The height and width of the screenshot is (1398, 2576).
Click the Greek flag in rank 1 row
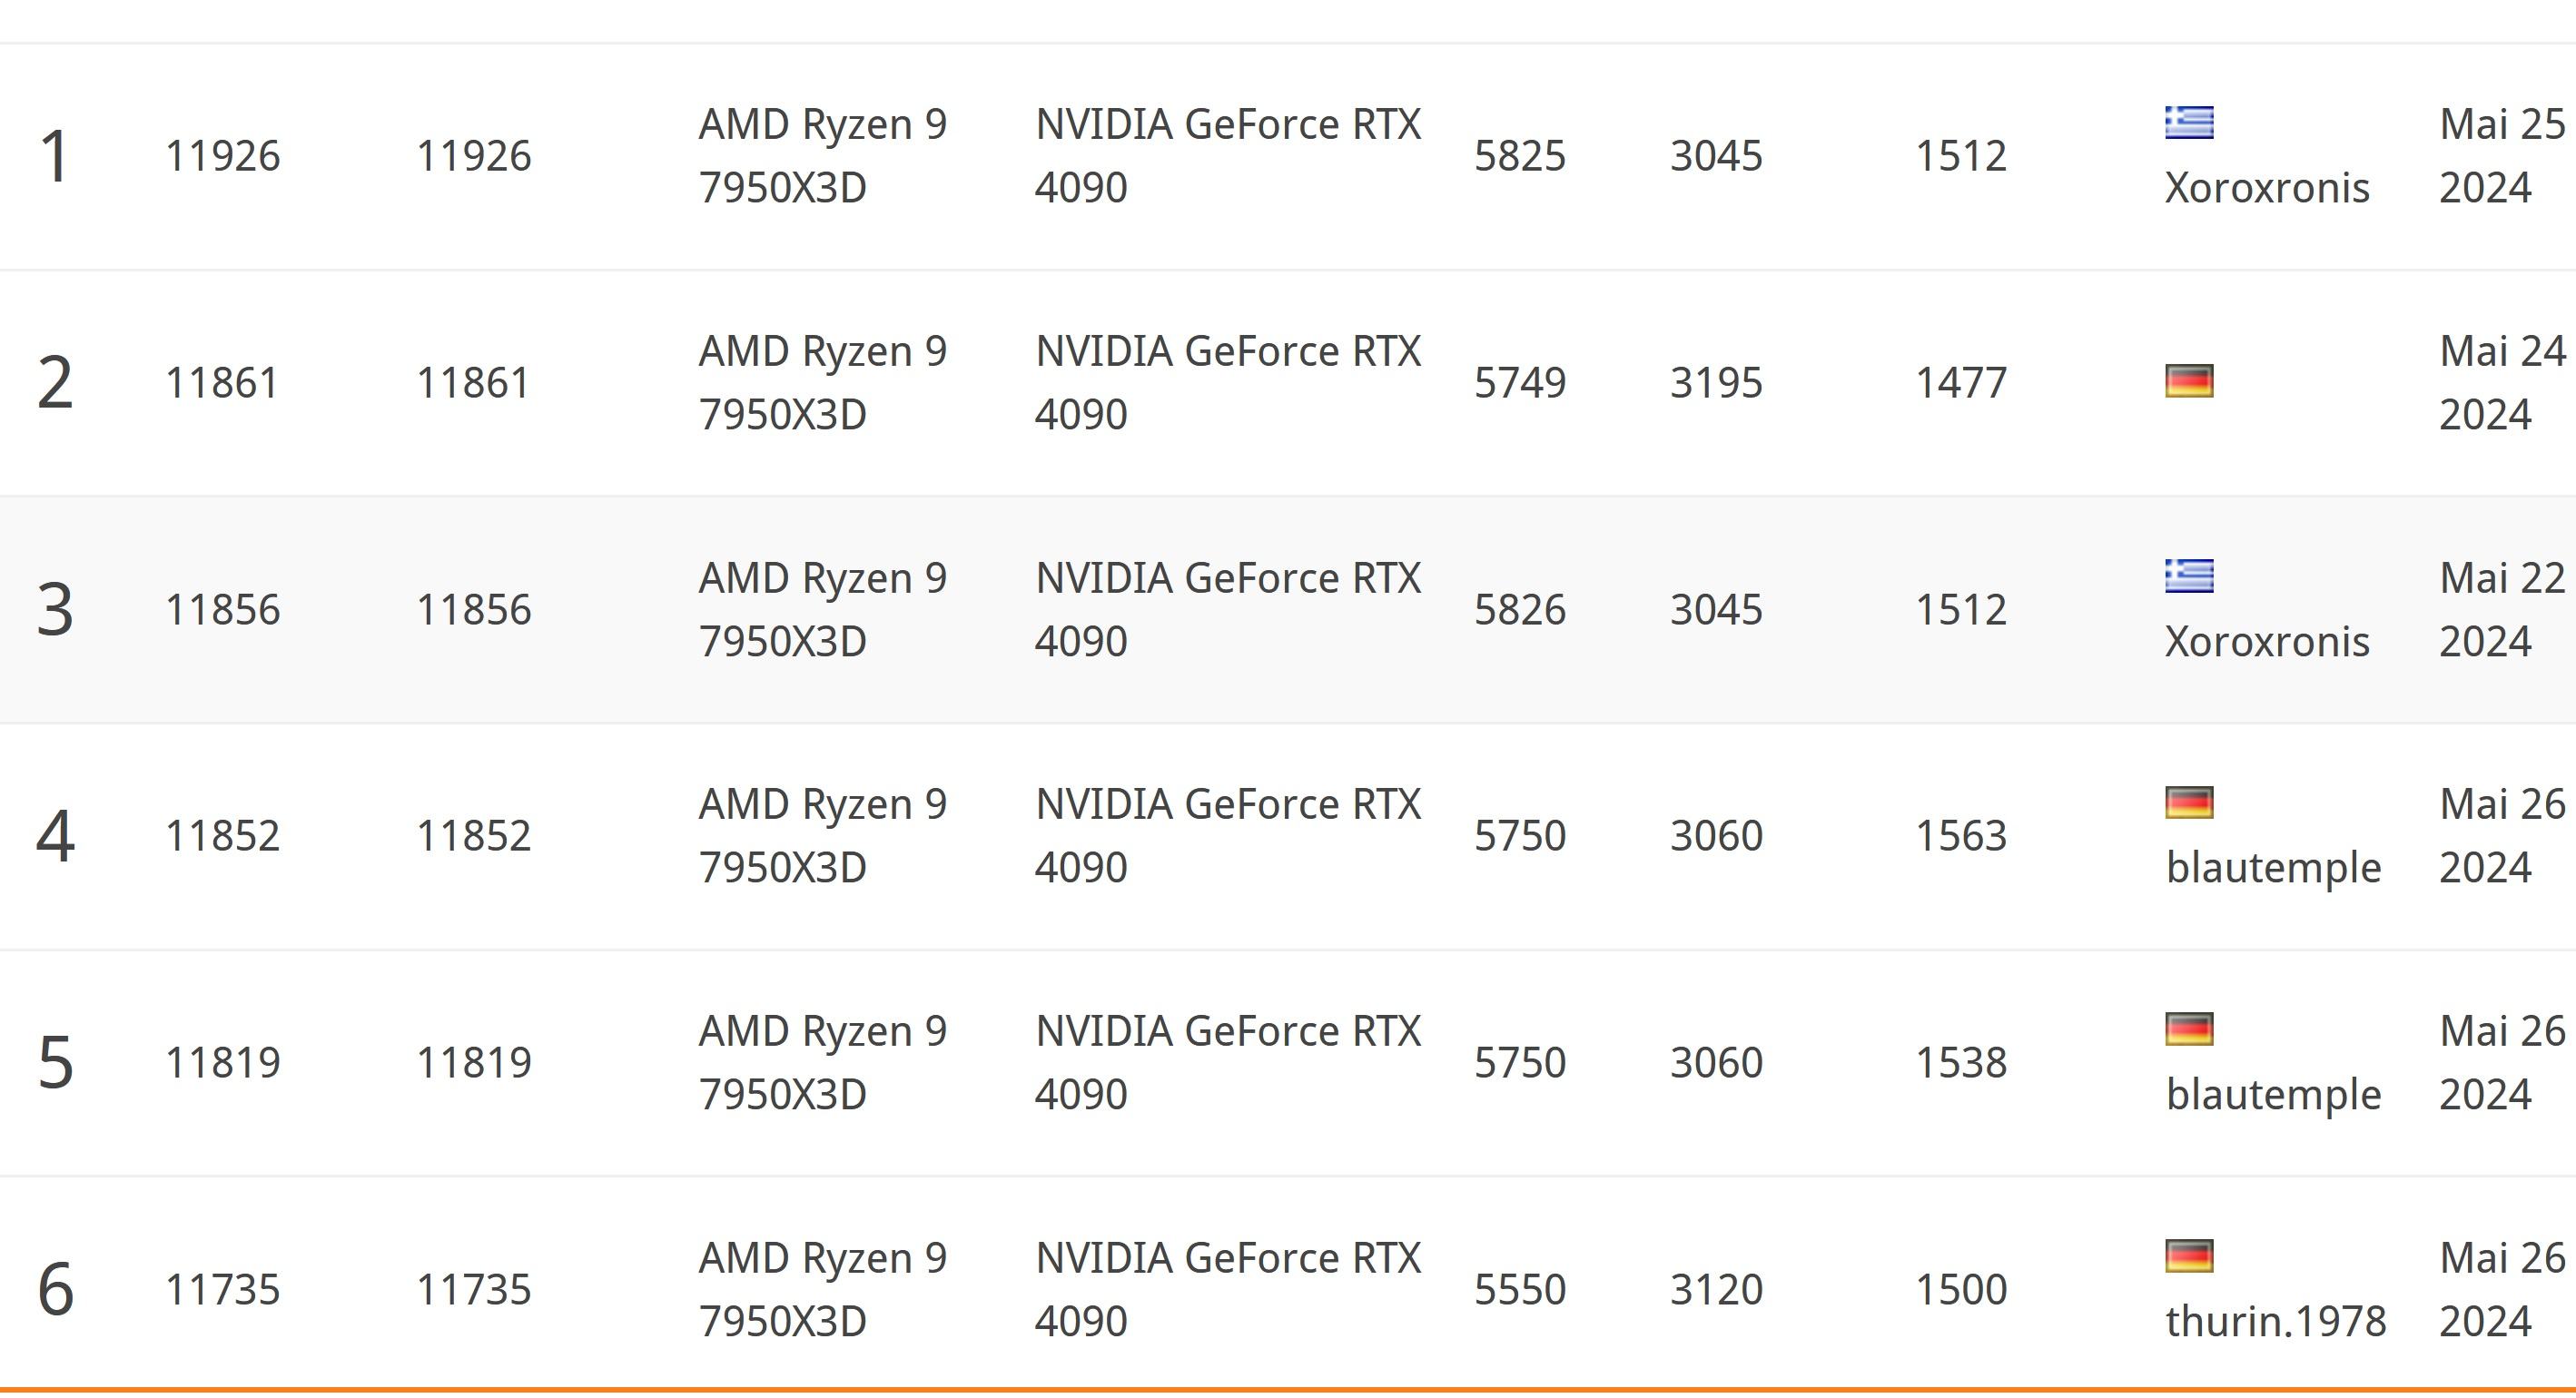(x=2189, y=123)
